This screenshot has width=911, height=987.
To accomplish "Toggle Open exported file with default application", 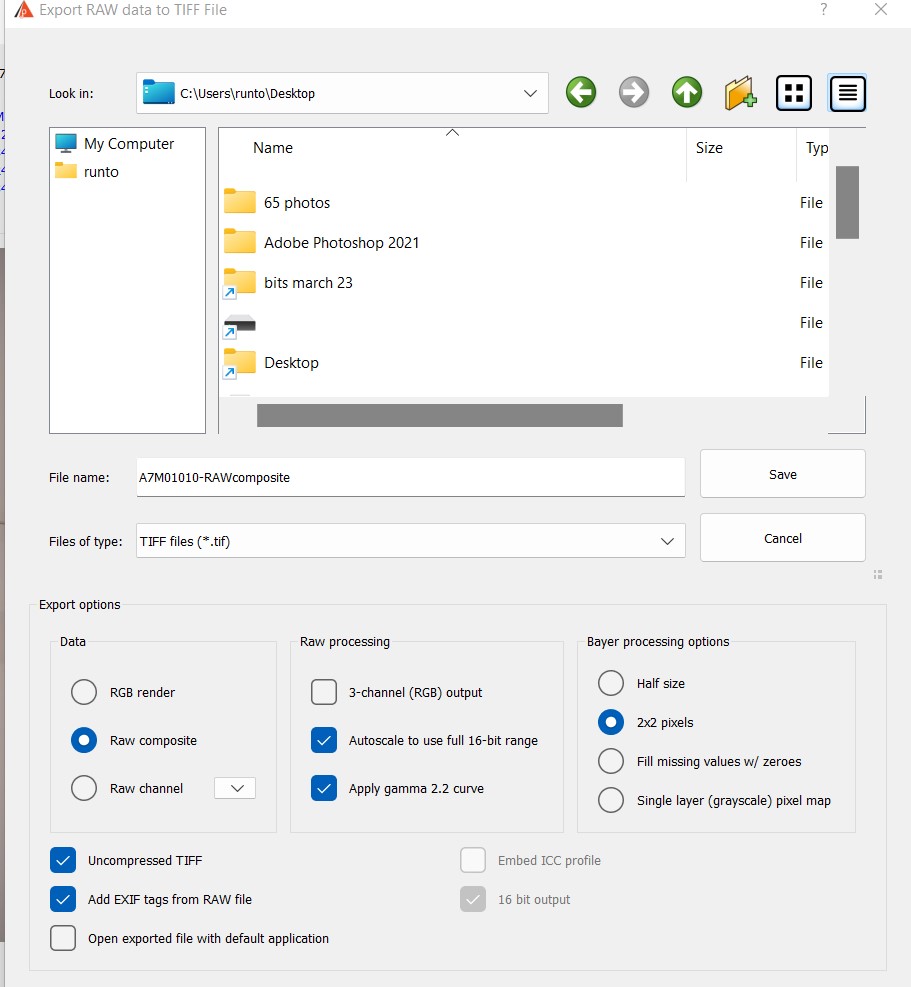I will 63,938.
